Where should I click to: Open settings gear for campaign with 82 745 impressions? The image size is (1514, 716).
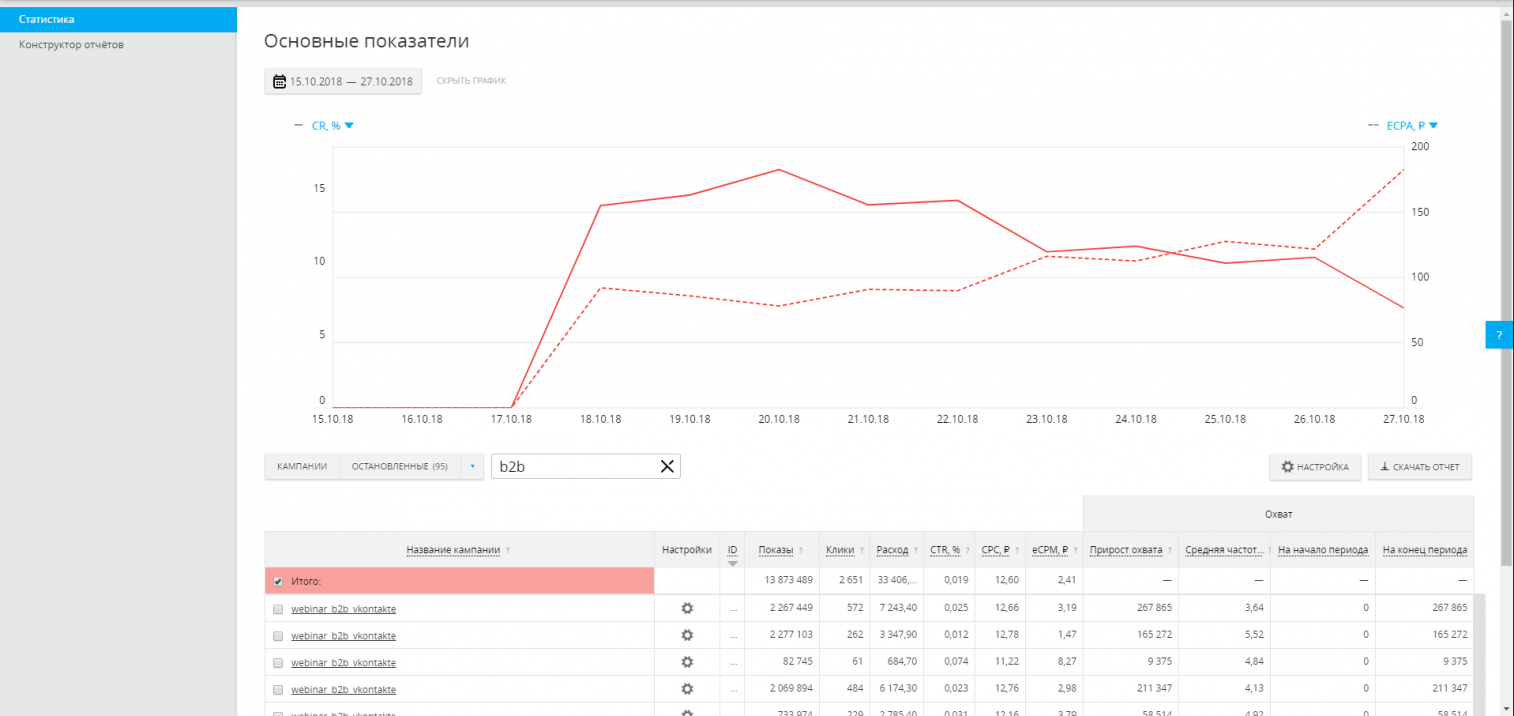pyautogui.click(x=687, y=662)
